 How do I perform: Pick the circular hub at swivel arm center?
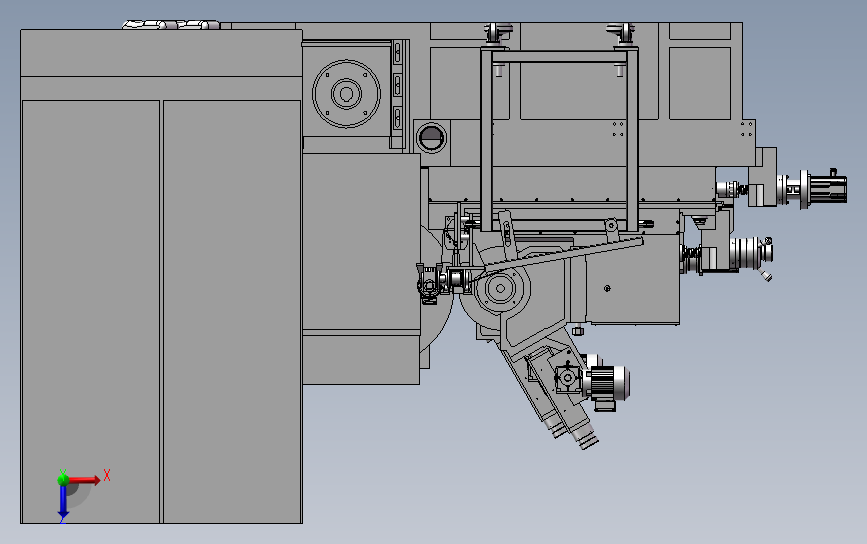pos(500,289)
